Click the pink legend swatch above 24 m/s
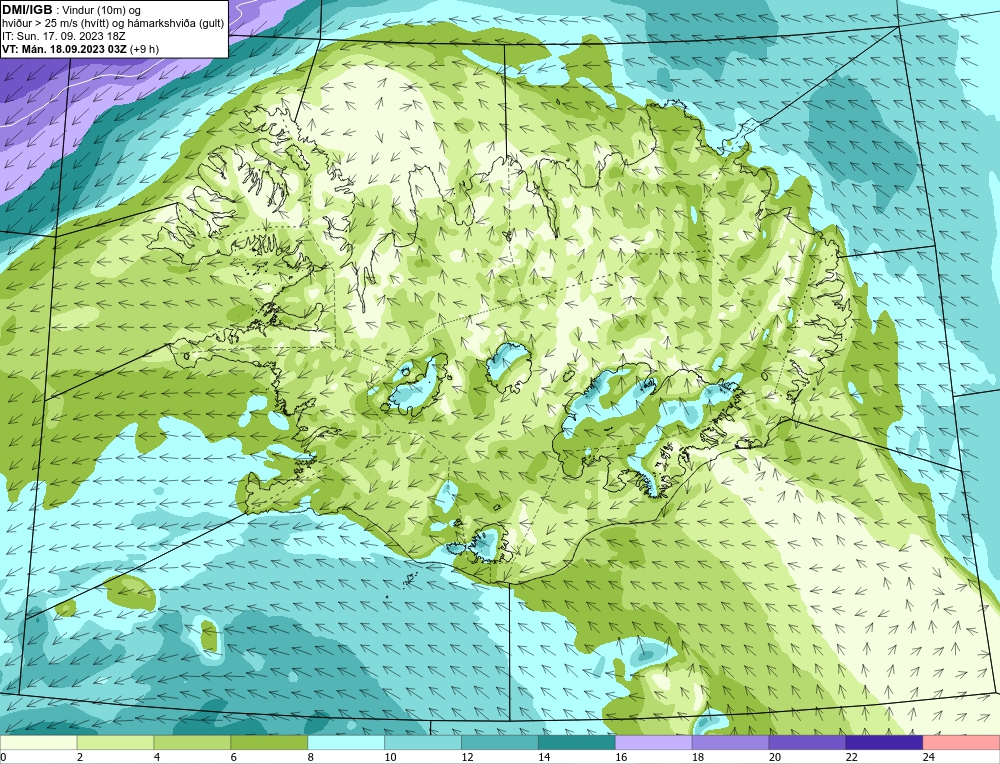Image resolution: width=1000 pixels, height=764 pixels. [x=961, y=742]
